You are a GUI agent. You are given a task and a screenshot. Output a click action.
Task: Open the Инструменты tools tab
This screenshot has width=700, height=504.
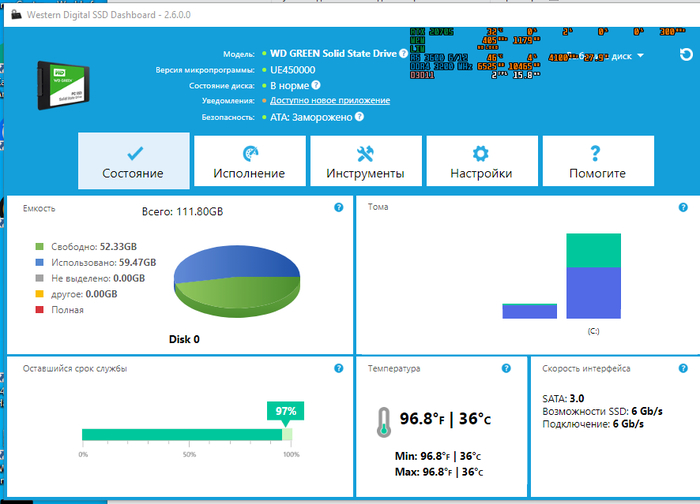(x=365, y=161)
